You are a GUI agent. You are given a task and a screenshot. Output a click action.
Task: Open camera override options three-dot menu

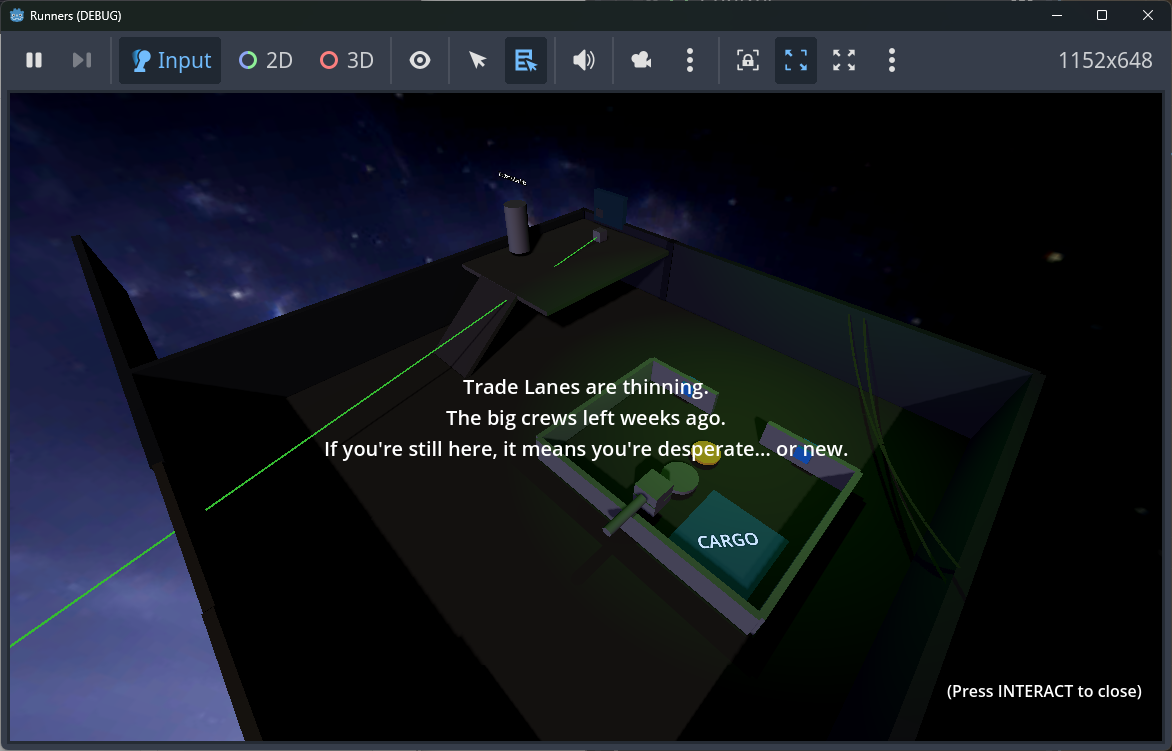[690, 60]
